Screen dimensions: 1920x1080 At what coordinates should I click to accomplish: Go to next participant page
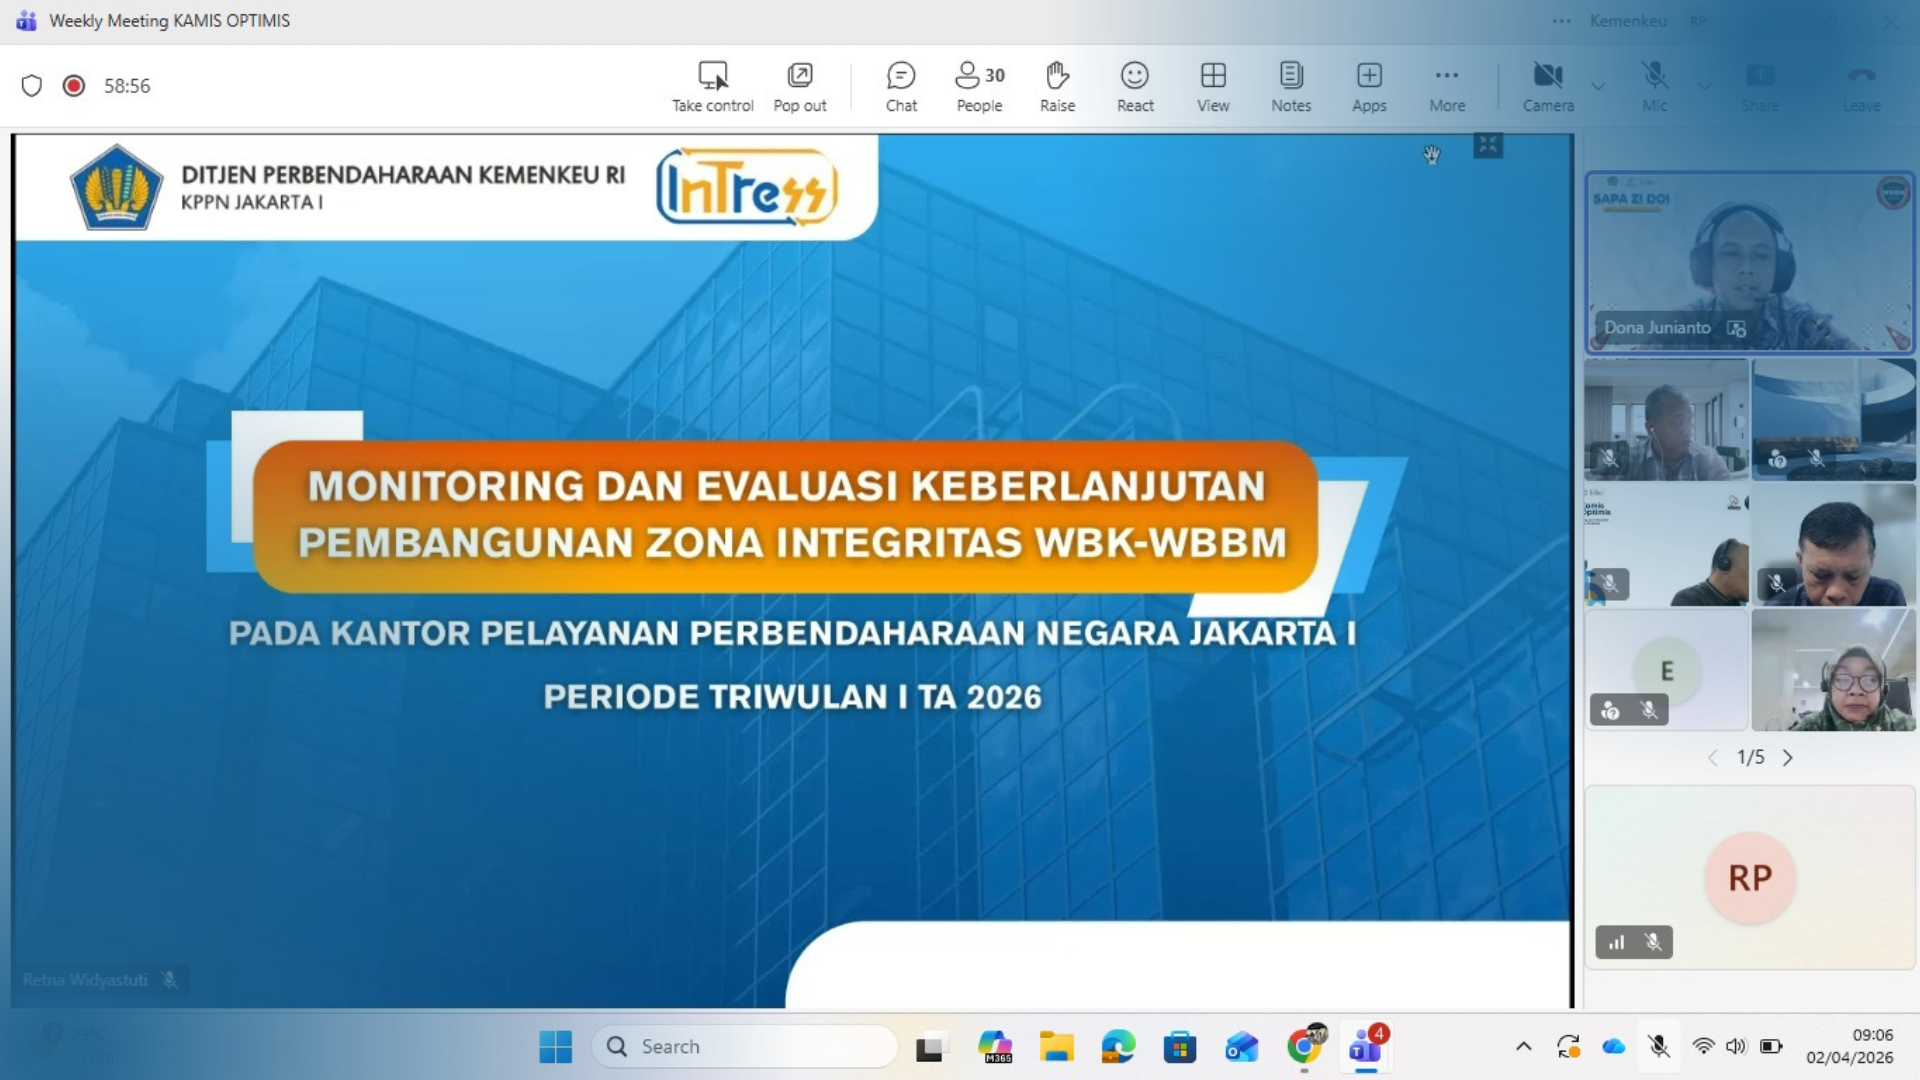coord(1788,758)
